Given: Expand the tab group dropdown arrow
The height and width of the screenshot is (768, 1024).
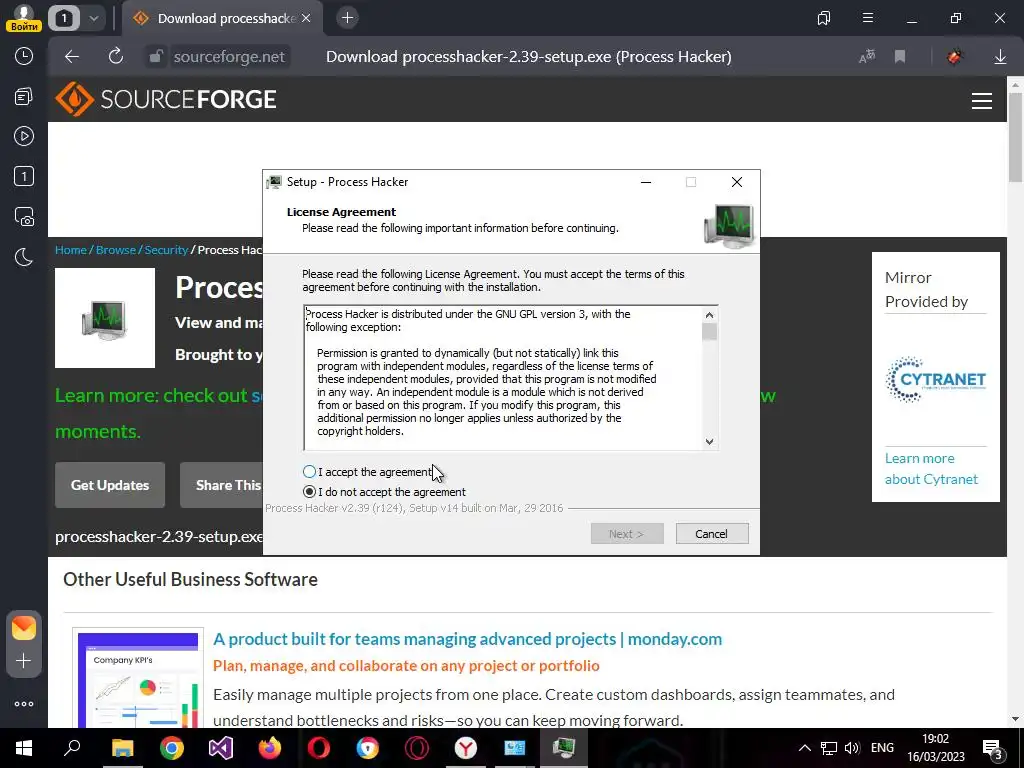Looking at the screenshot, I should click(93, 18).
